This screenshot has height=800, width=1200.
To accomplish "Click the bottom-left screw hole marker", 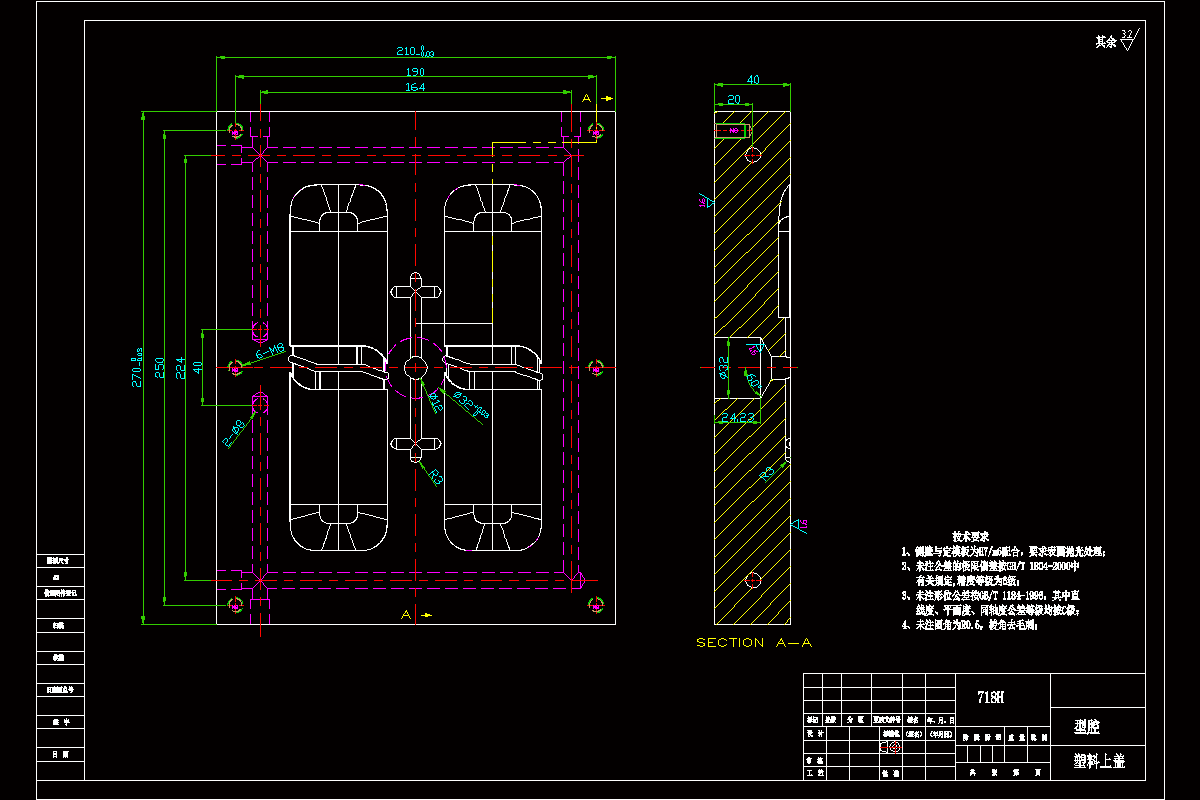I will (236, 604).
